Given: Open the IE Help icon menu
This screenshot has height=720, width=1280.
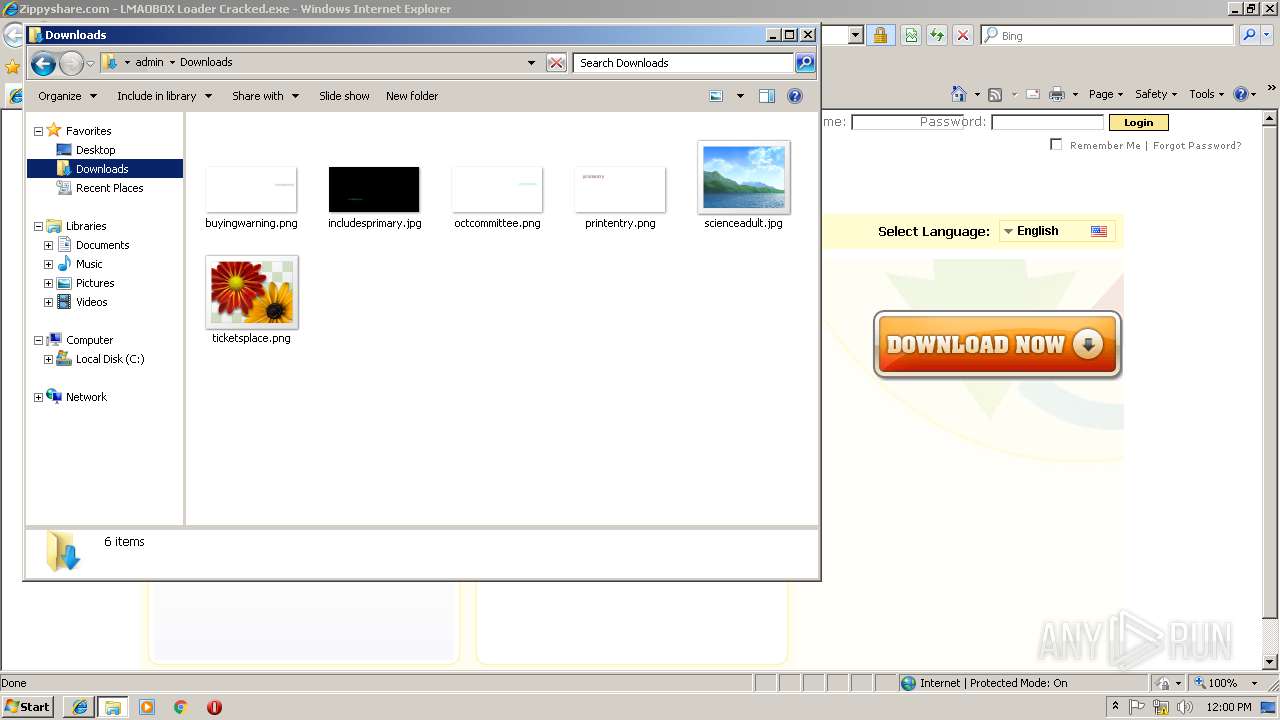Looking at the screenshot, I should [x=1245, y=94].
